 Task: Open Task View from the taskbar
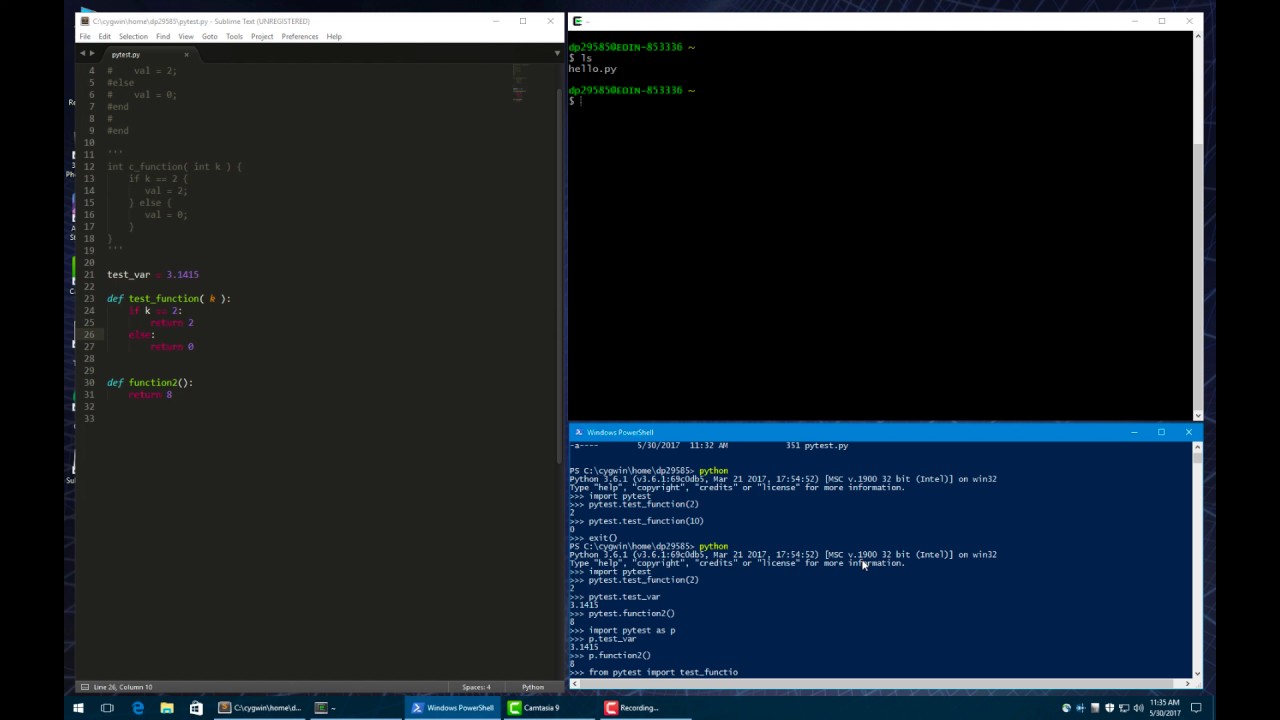pos(107,708)
